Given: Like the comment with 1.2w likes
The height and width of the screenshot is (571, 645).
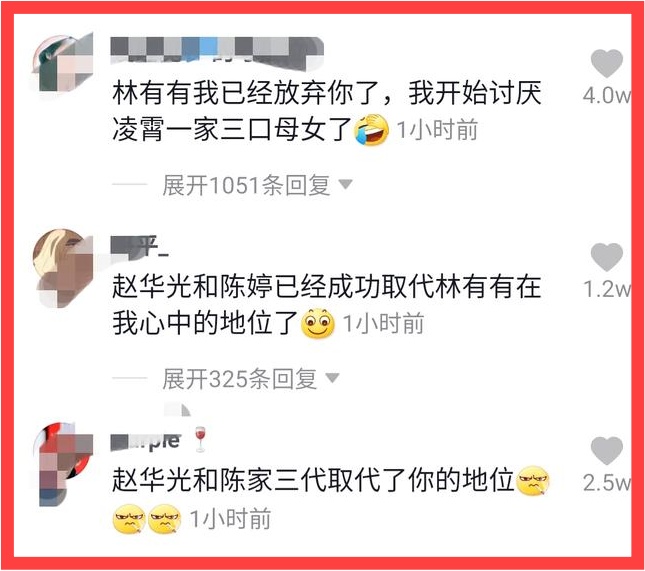Looking at the screenshot, I should point(606,257).
